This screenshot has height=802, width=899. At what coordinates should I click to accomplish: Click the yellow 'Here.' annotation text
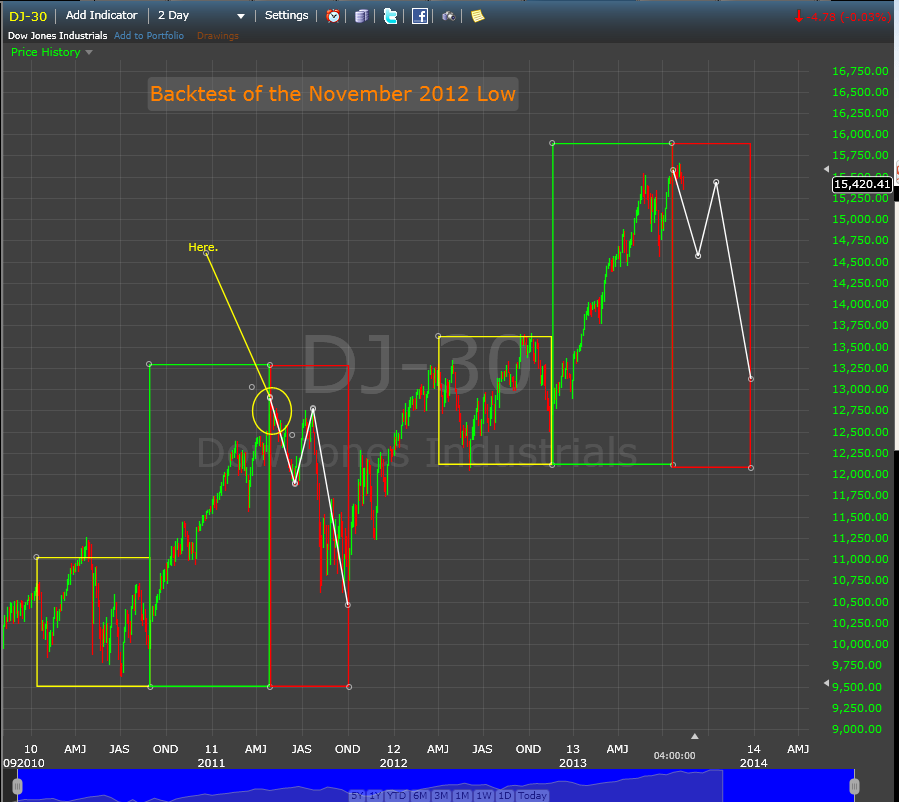click(203, 247)
